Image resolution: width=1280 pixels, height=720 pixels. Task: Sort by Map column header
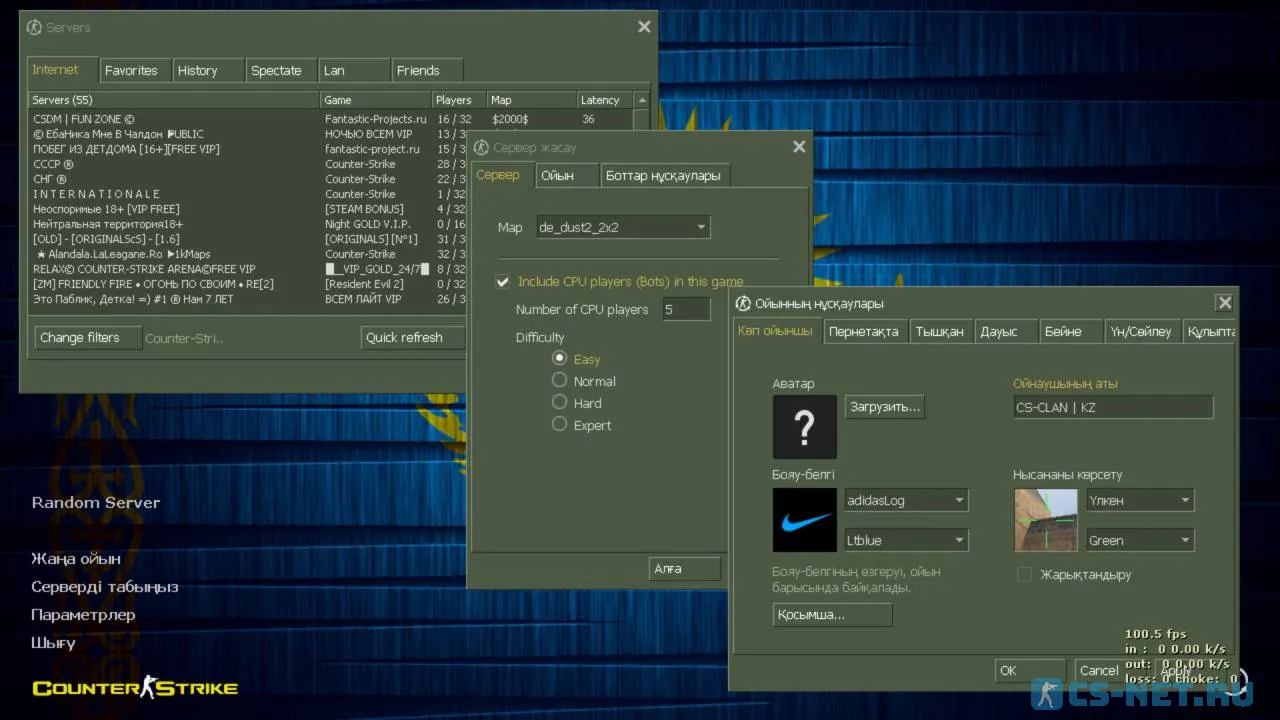tap(531, 100)
